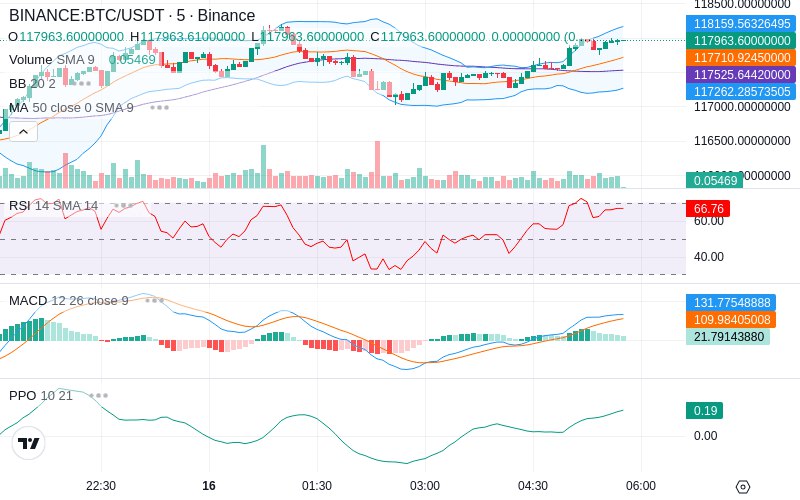
Task: Select the MA 50 close legend
Action: 71,108
